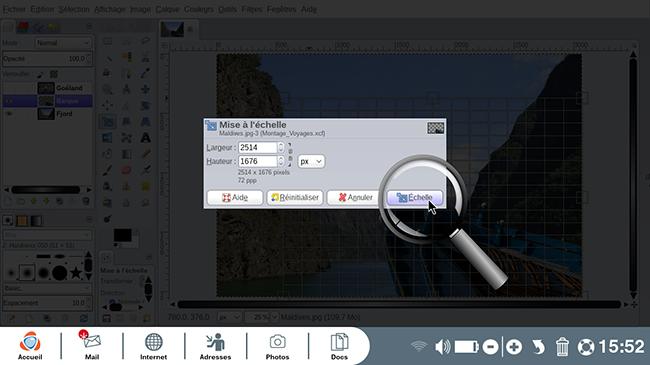
Task: Select the Ellipse Select tool
Action: [126, 41]
